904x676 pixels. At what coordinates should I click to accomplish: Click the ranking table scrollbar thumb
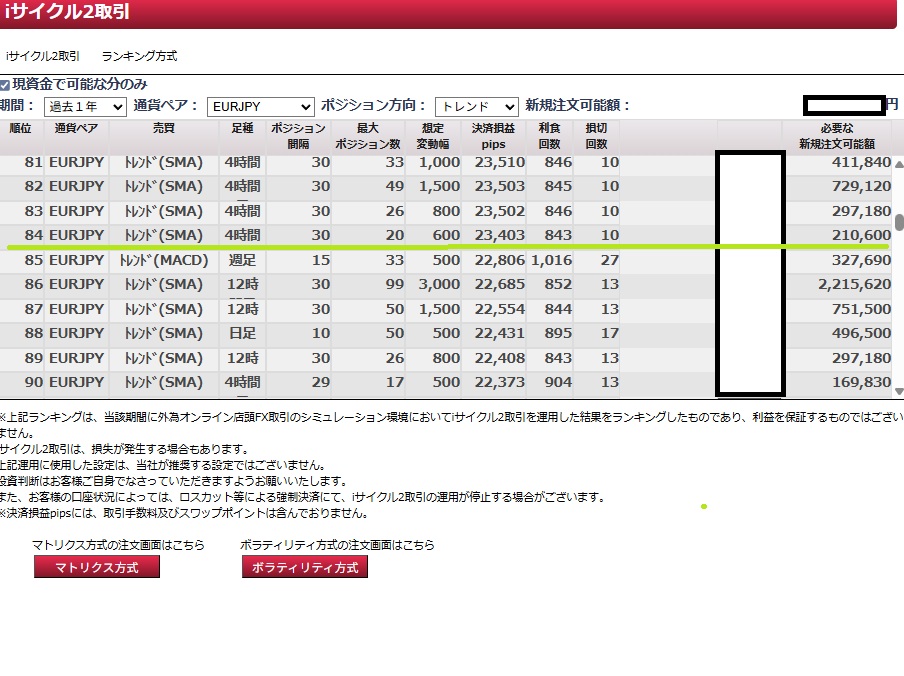(x=897, y=222)
